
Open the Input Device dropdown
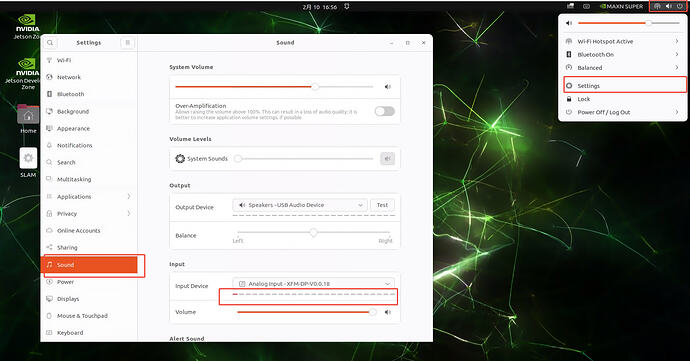point(313,284)
